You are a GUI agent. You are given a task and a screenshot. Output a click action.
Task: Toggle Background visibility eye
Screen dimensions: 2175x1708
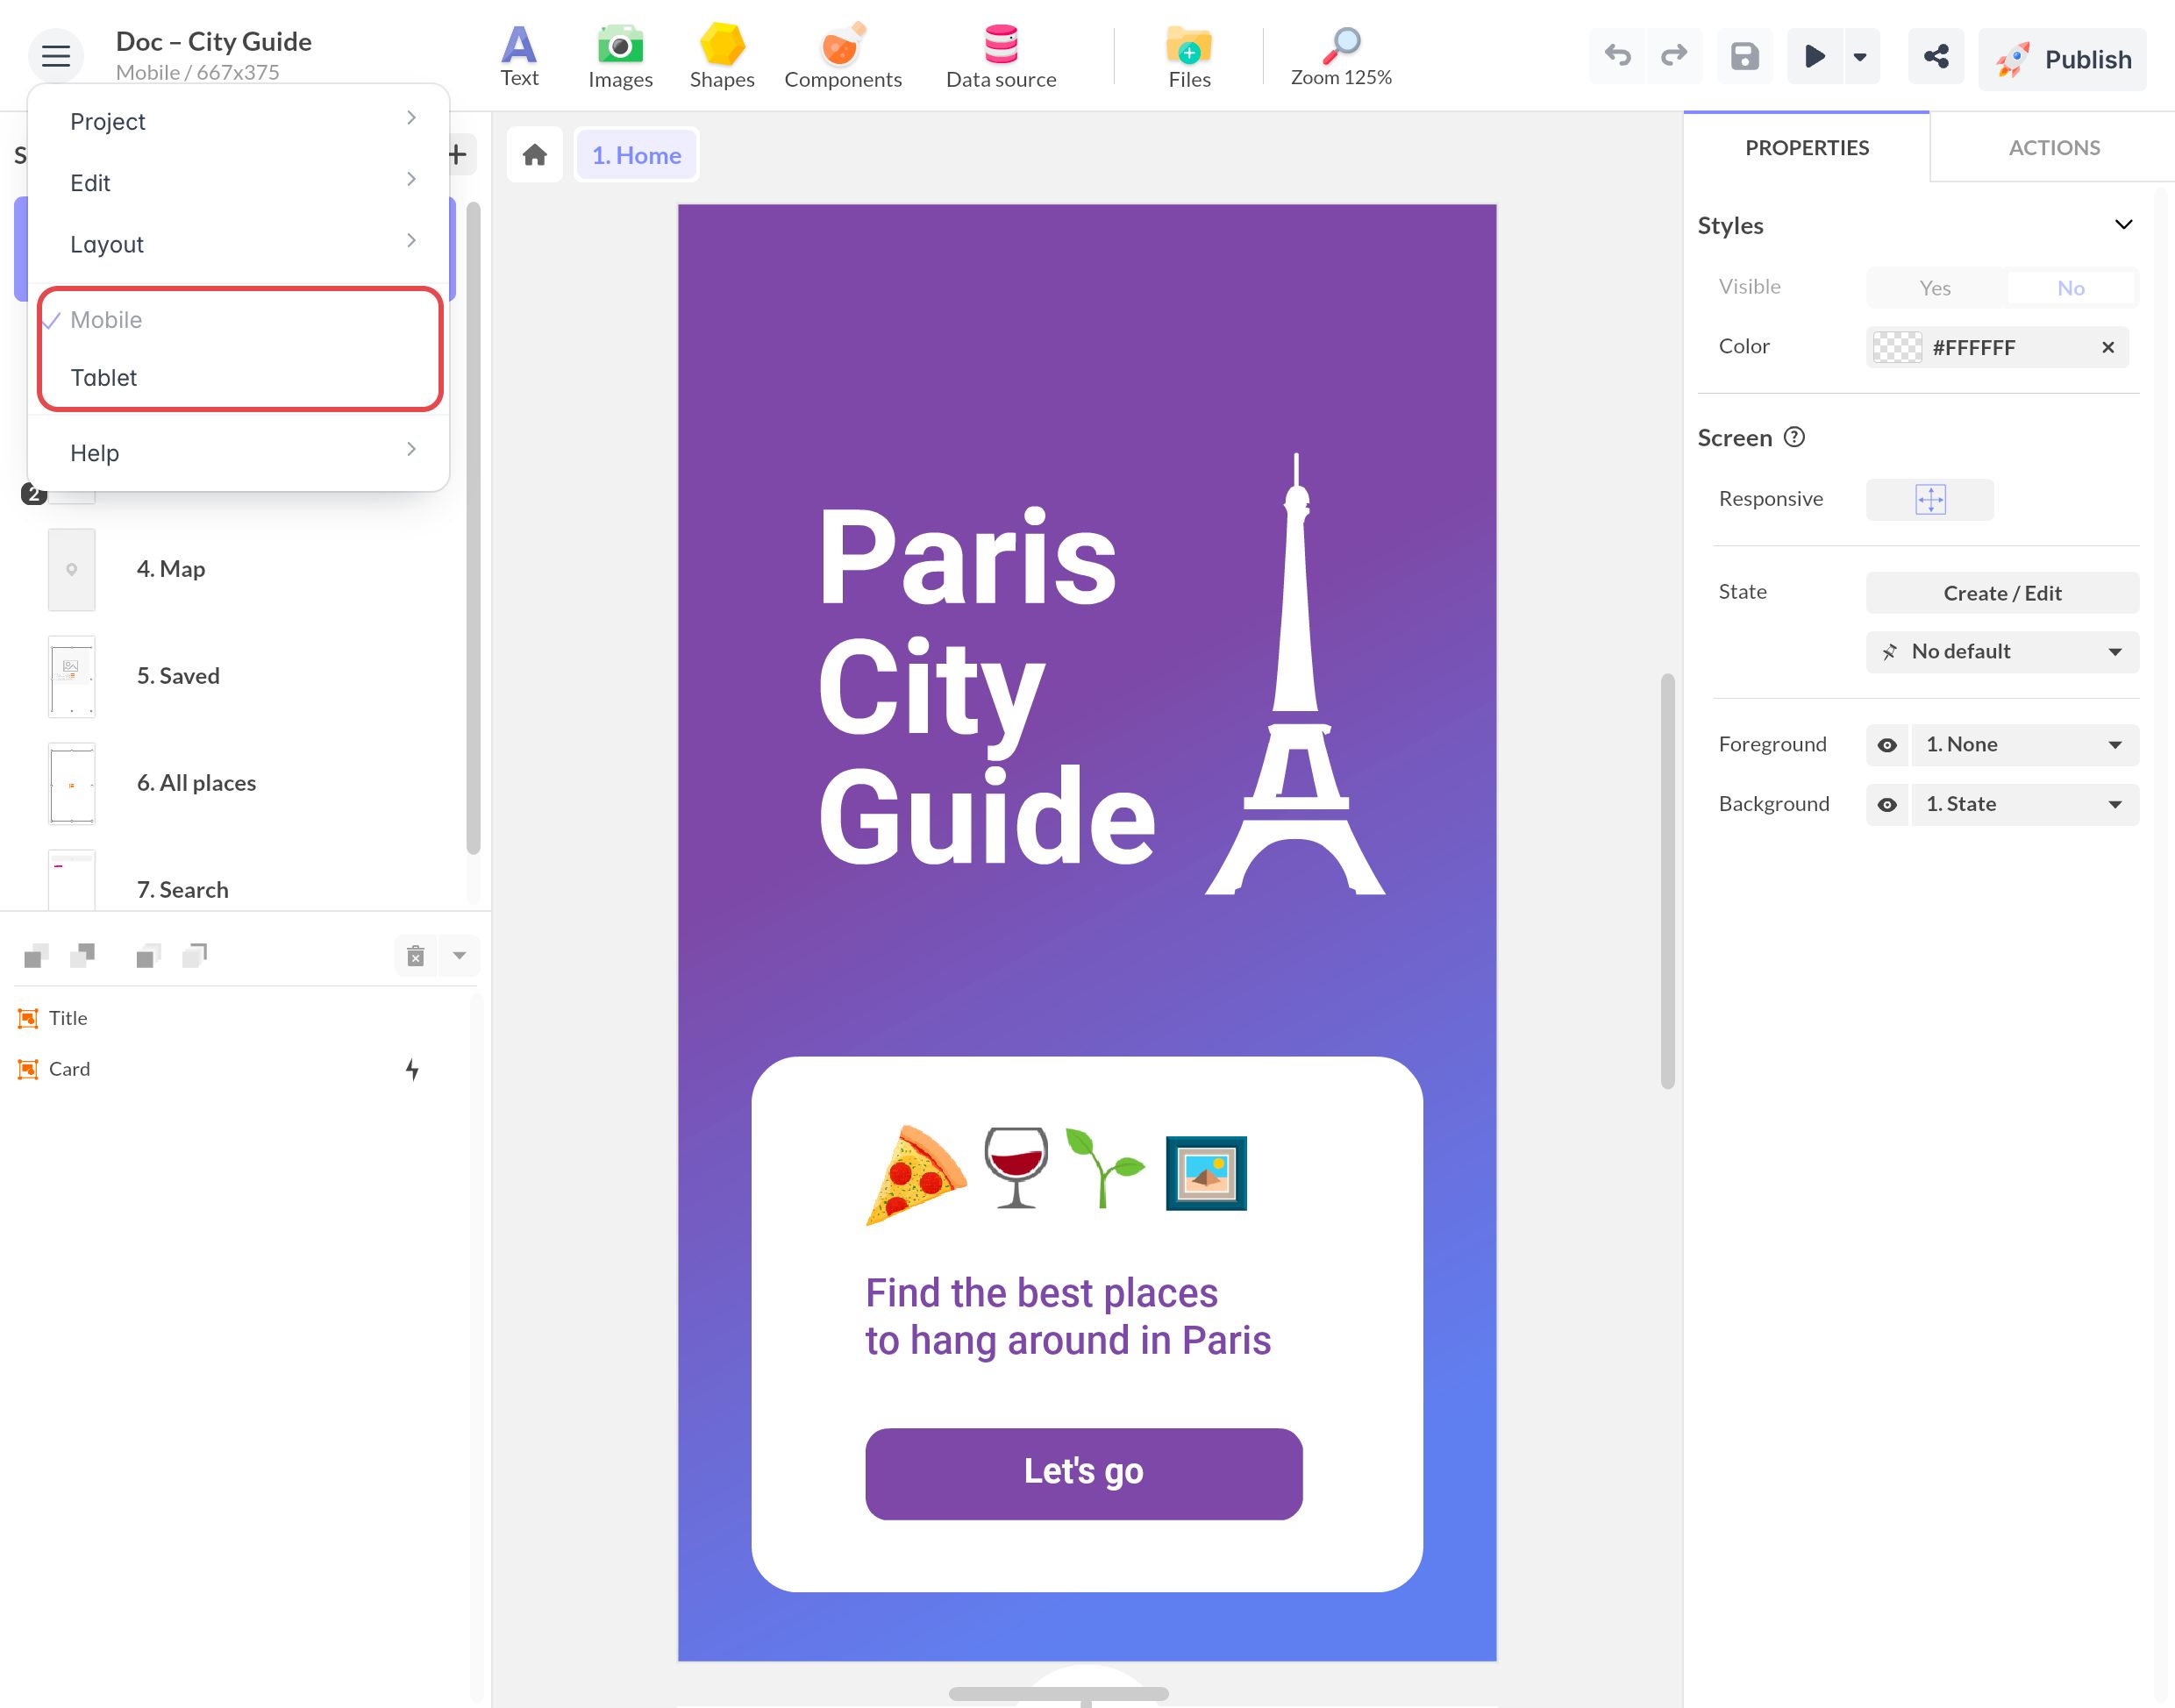coord(1886,805)
